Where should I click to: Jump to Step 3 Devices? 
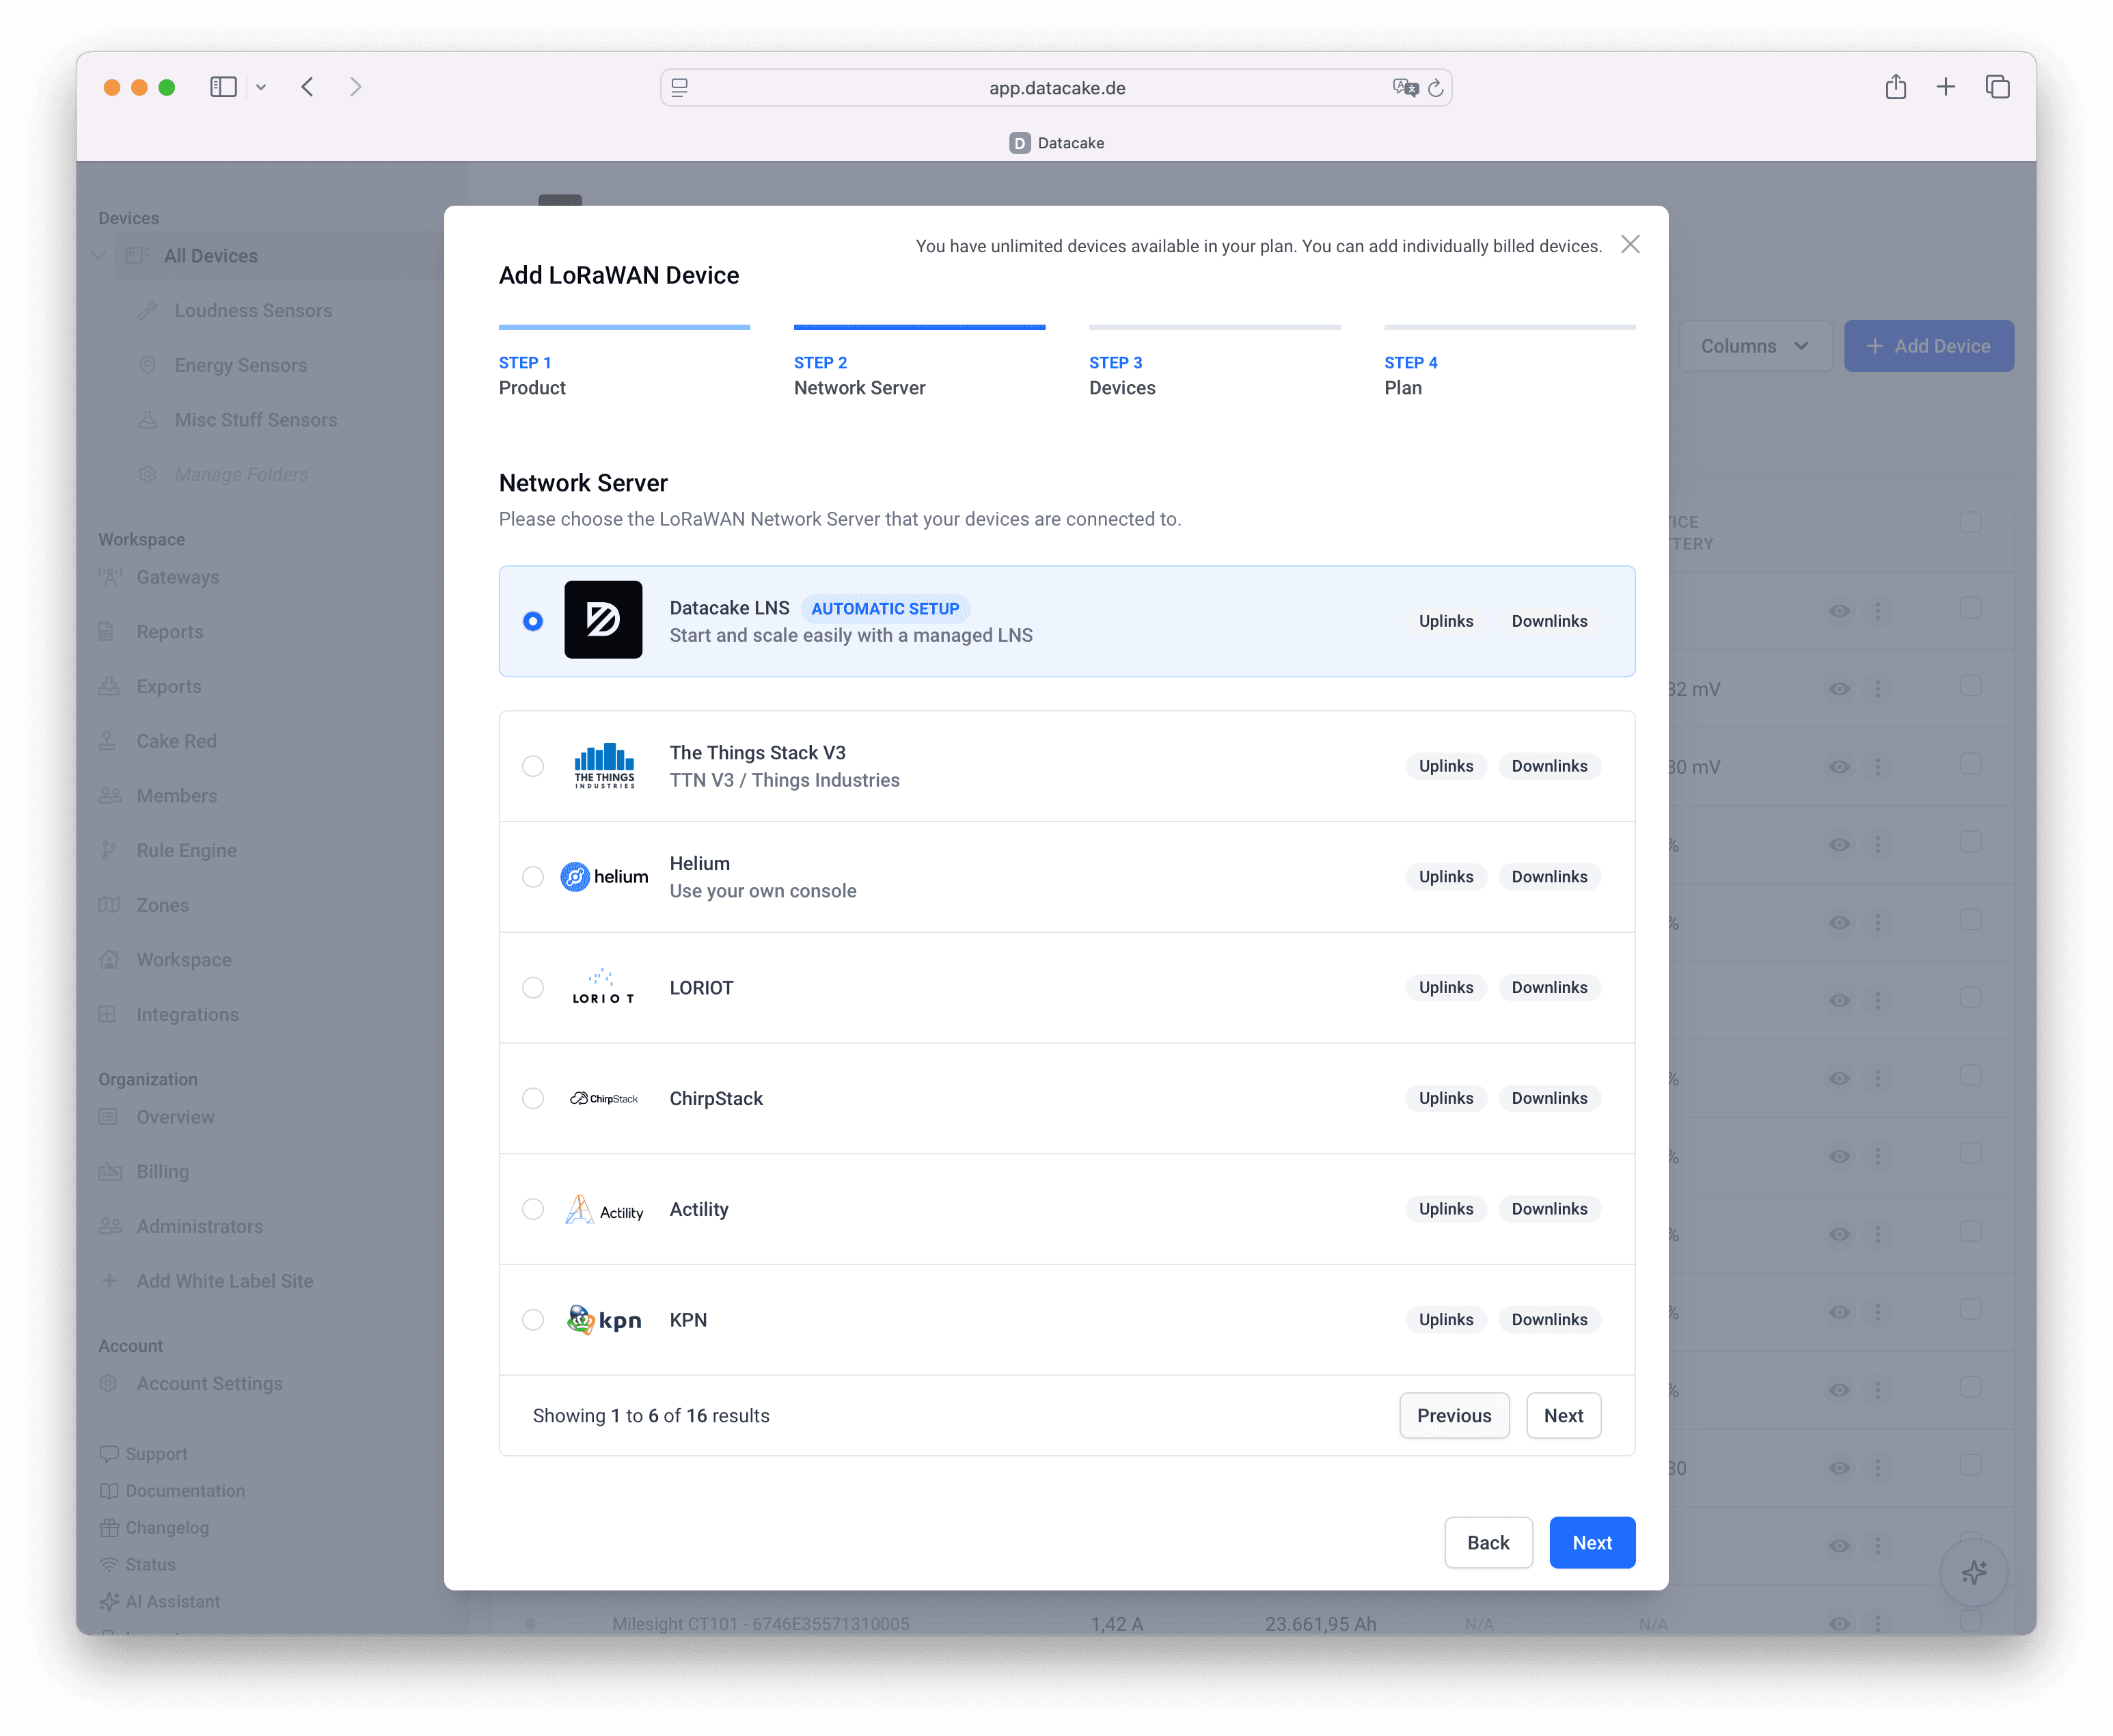(1214, 363)
